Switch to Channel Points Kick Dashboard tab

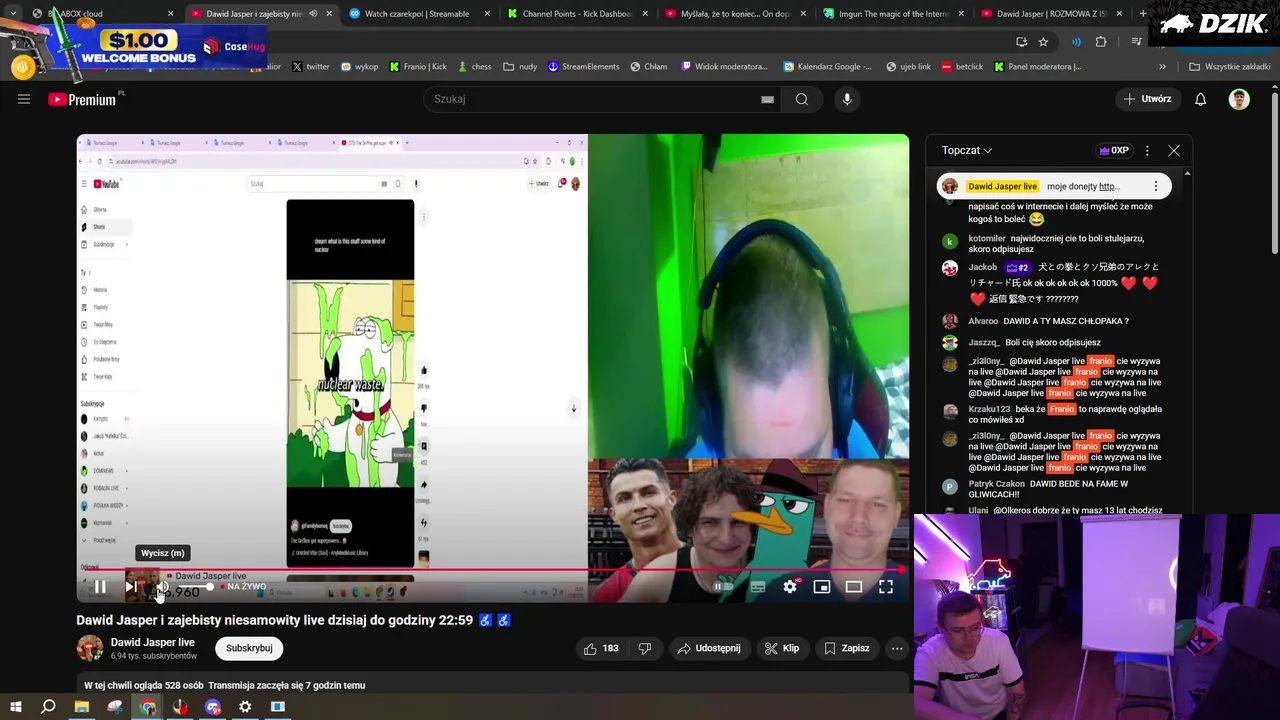(x=578, y=14)
